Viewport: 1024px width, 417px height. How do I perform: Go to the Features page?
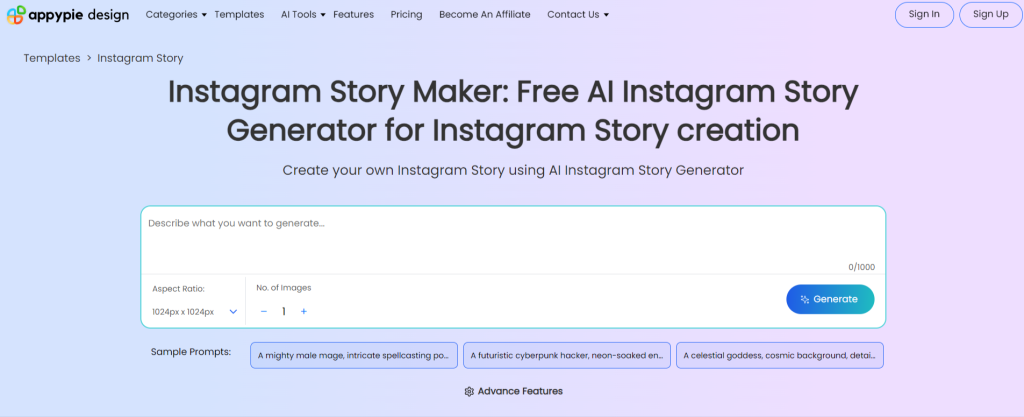353,15
